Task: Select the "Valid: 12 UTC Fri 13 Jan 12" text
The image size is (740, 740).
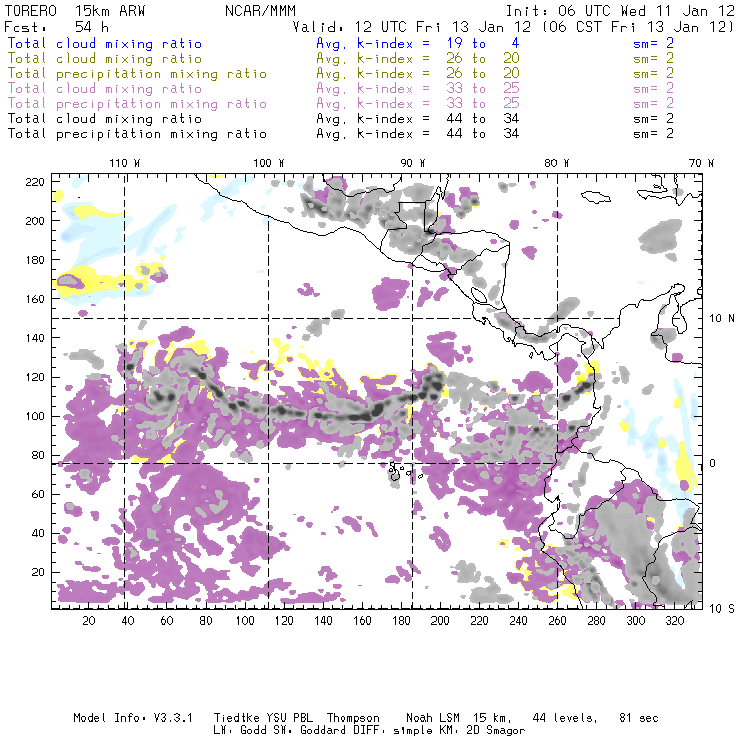Action: [x=412, y=27]
